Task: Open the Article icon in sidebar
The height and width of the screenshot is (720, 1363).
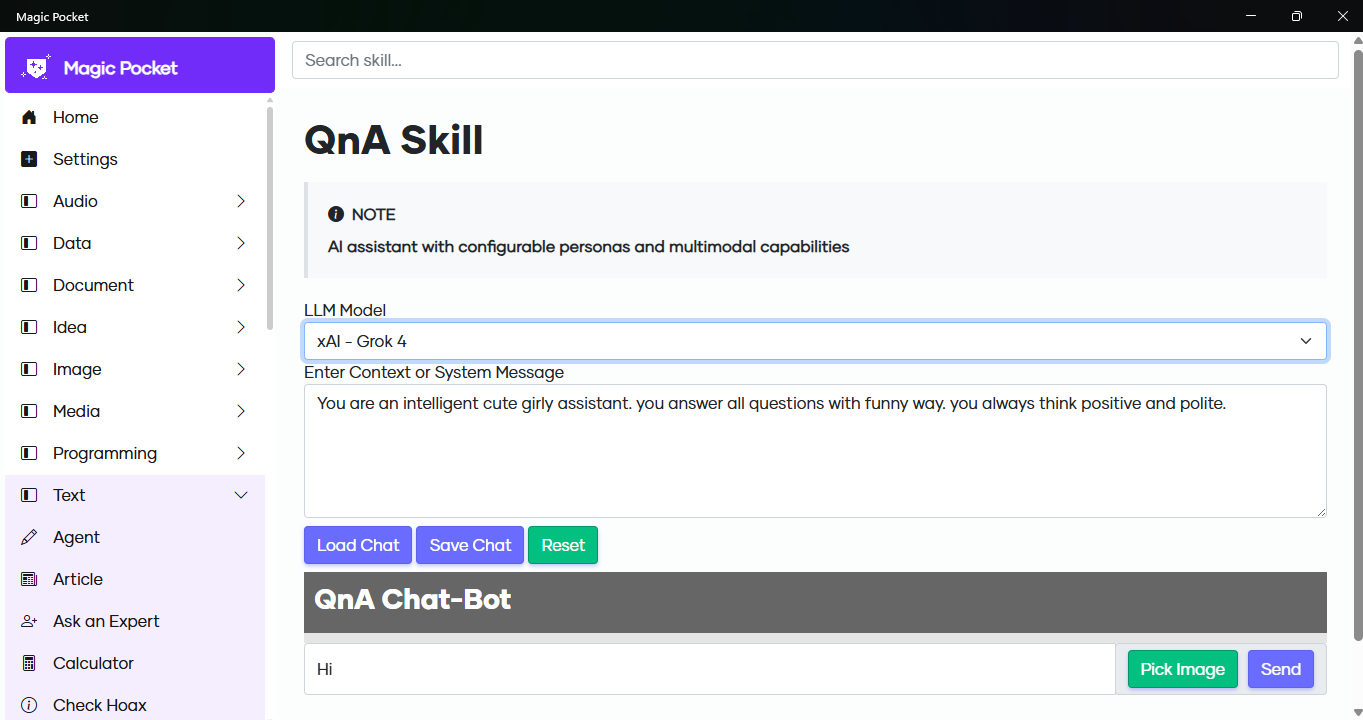Action: point(29,579)
